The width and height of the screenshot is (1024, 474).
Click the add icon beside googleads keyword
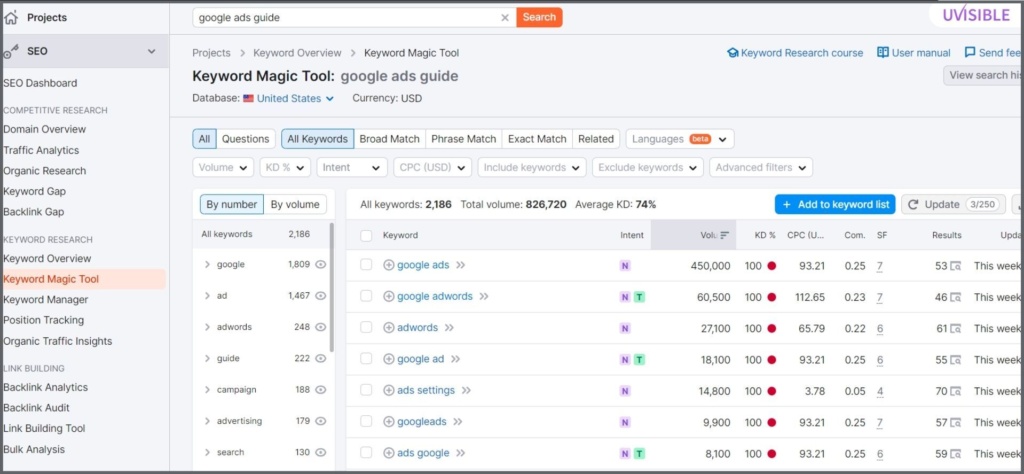click(389, 422)
